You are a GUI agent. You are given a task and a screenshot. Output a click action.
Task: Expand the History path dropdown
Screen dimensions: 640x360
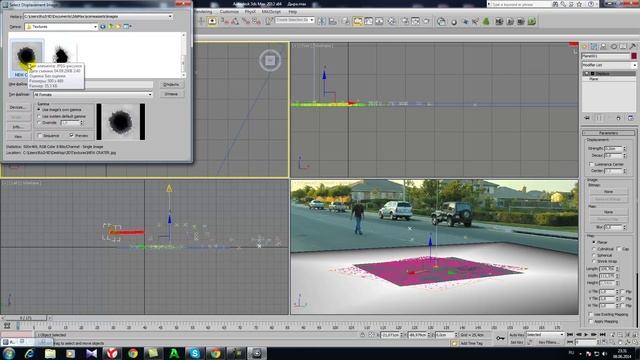click(170, 16)
